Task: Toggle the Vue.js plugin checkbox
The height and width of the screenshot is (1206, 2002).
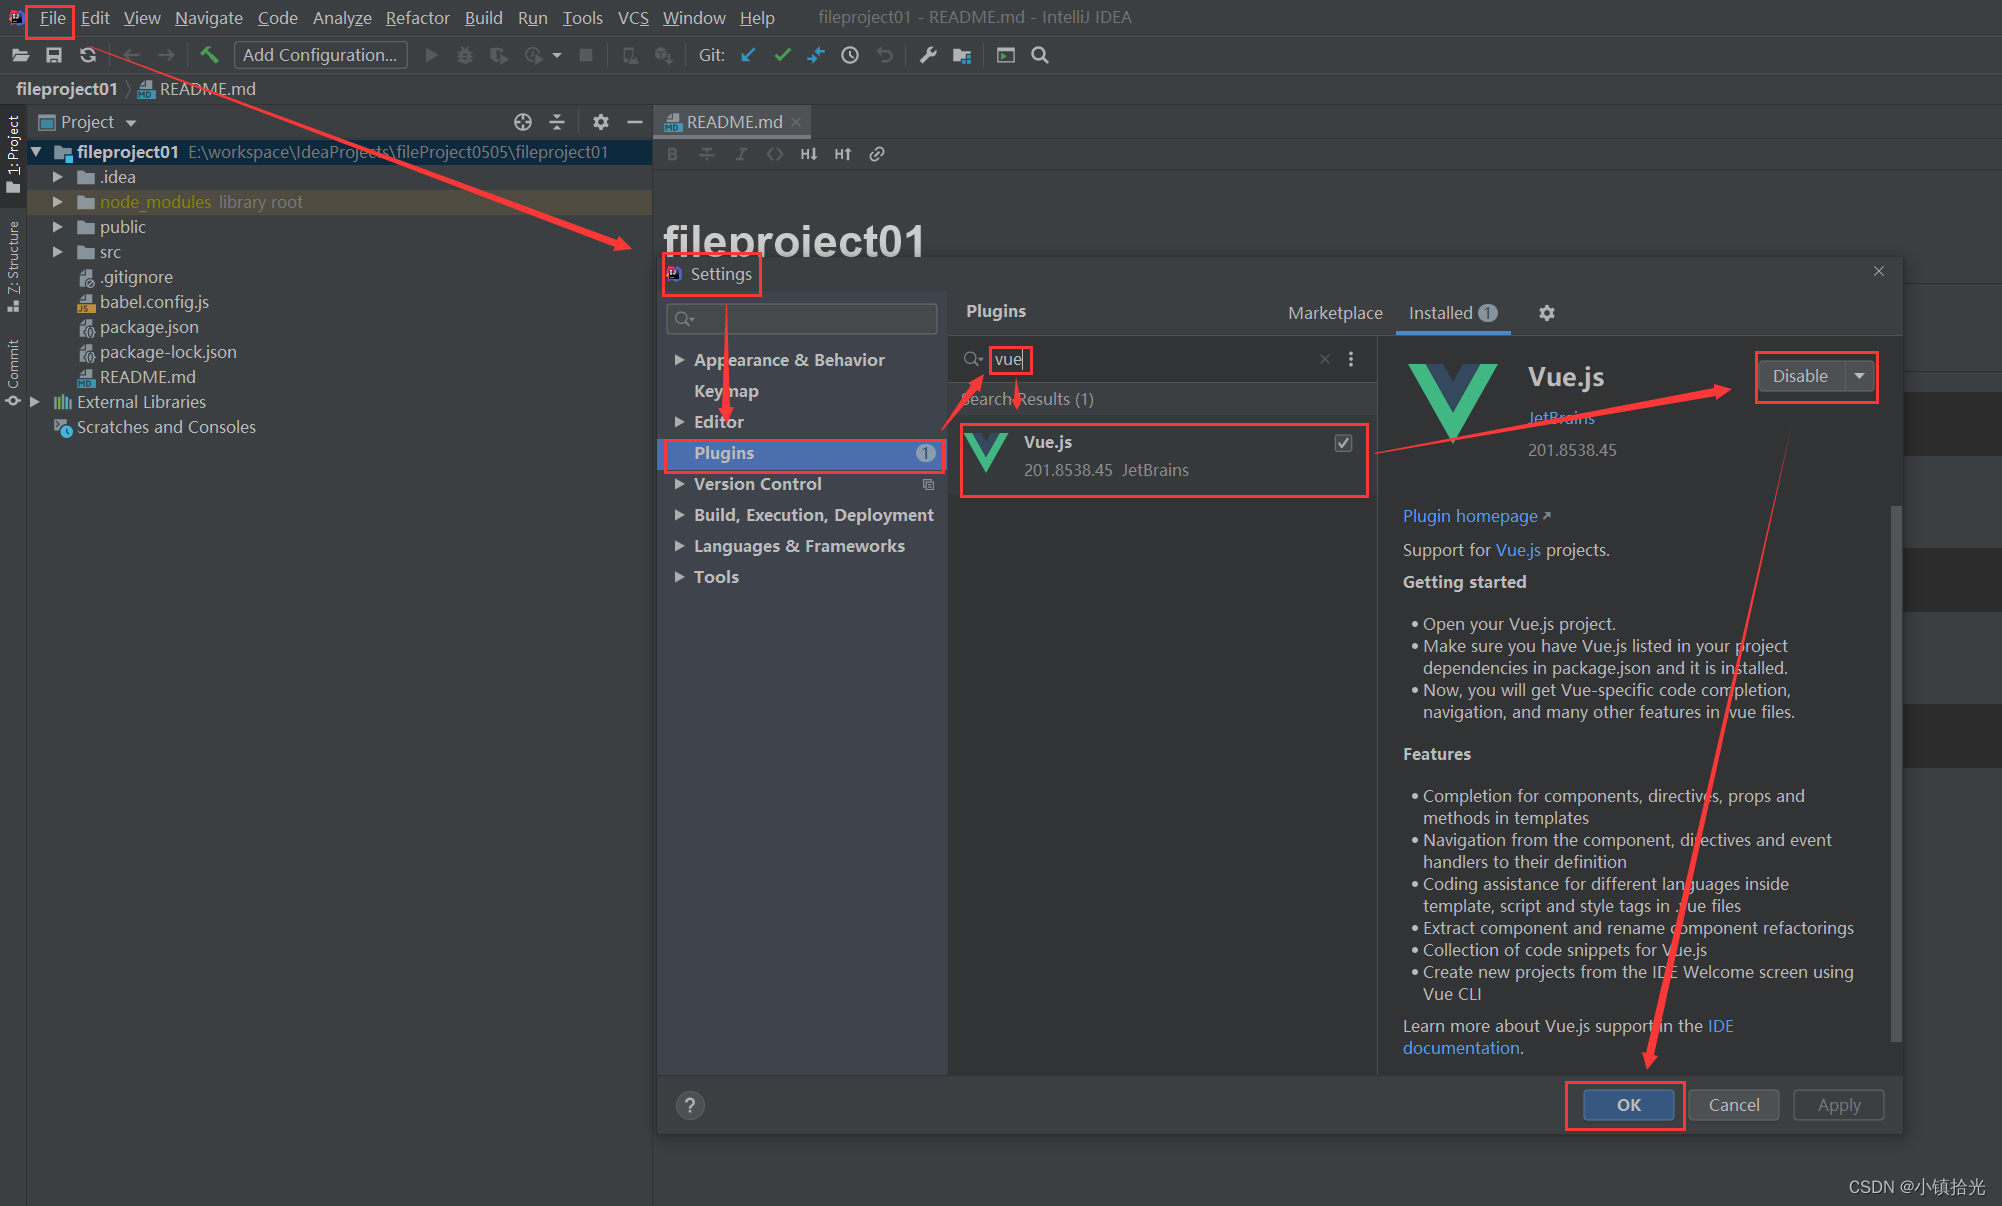Action: click(x=1343, y=442)
